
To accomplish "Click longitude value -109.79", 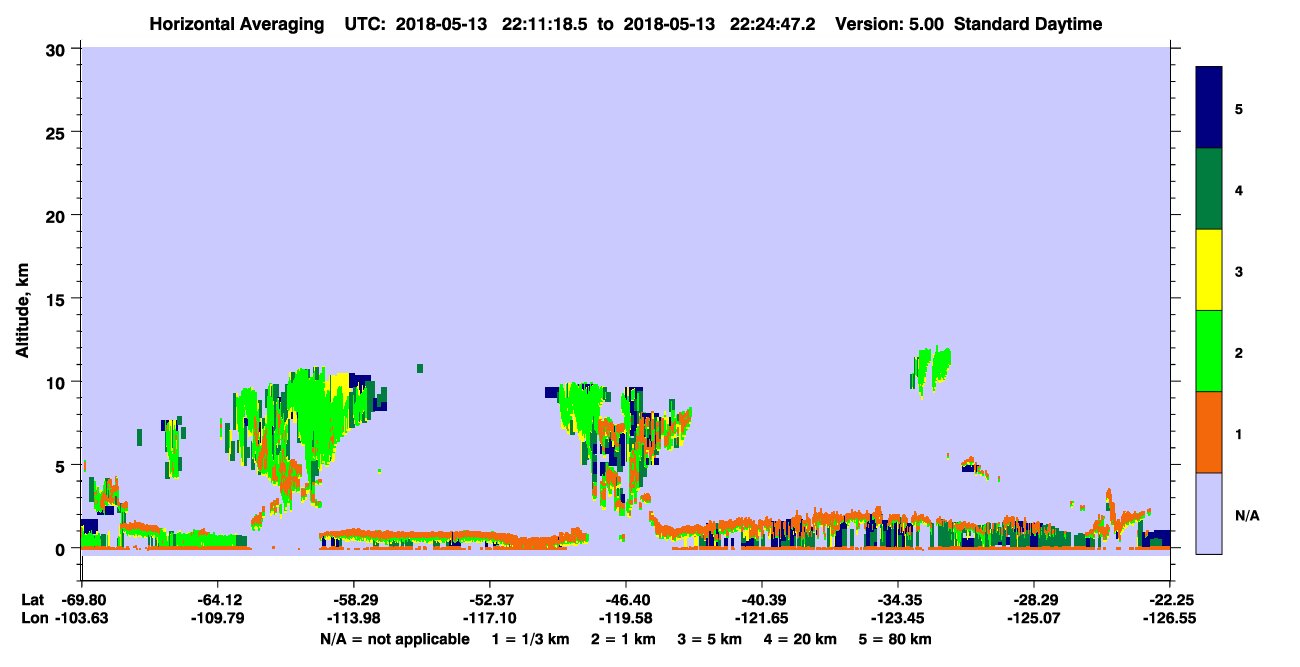I will (217, 618).
